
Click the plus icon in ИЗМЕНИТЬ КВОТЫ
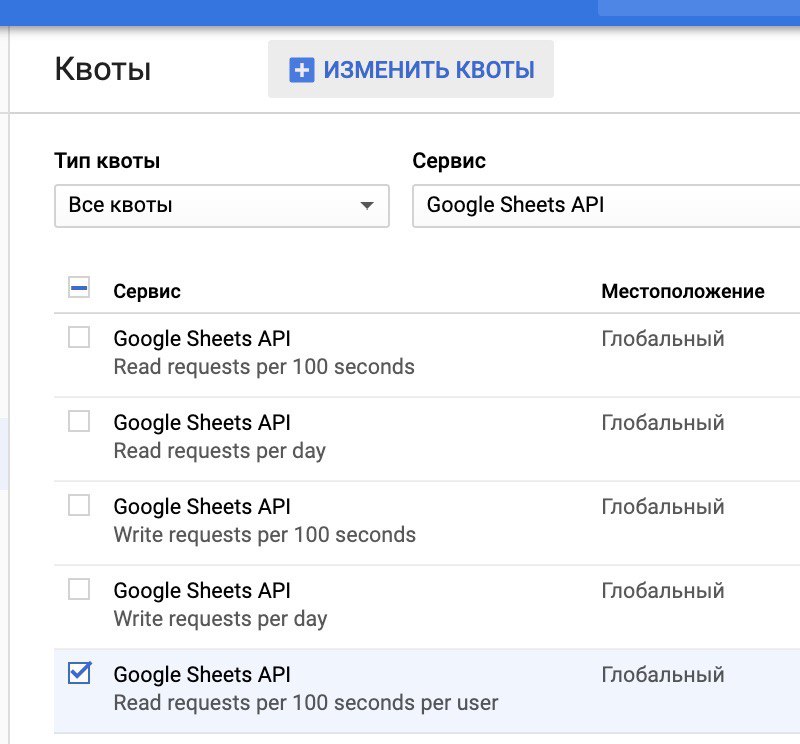[302, 69]
